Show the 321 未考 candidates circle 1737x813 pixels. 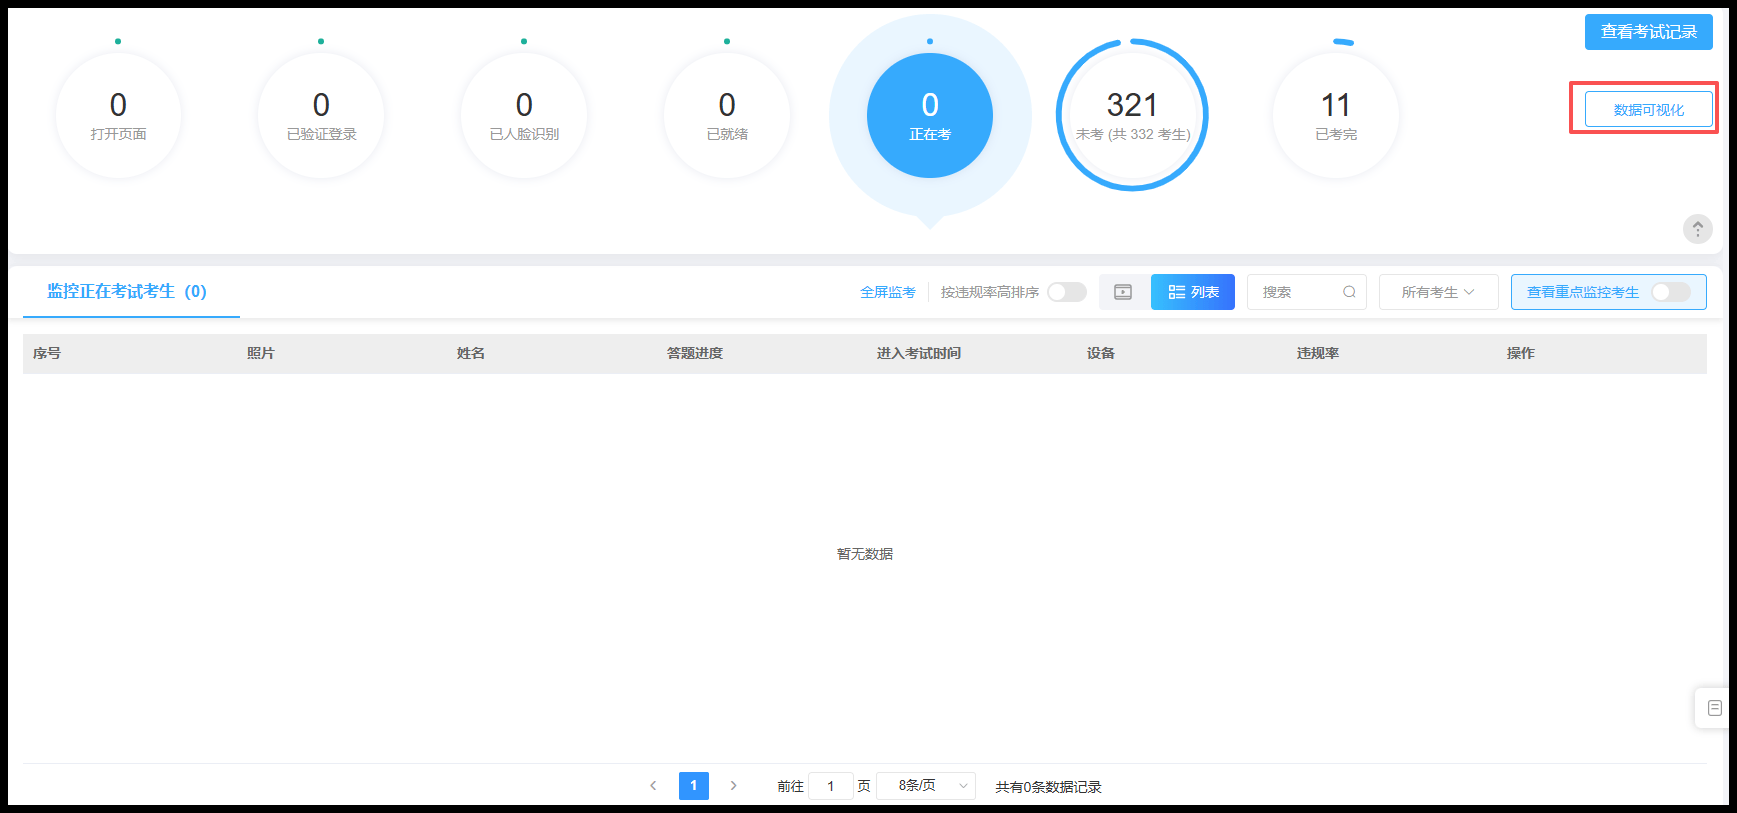tap(1132, 116)
